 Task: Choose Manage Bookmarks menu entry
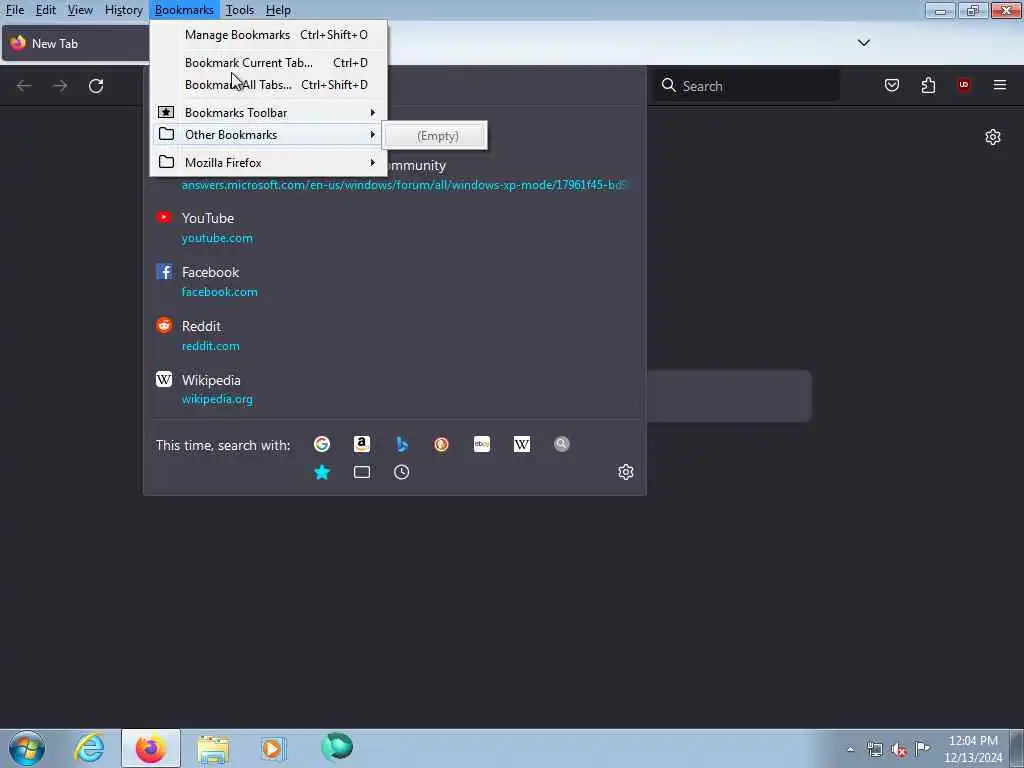[269, 35]
